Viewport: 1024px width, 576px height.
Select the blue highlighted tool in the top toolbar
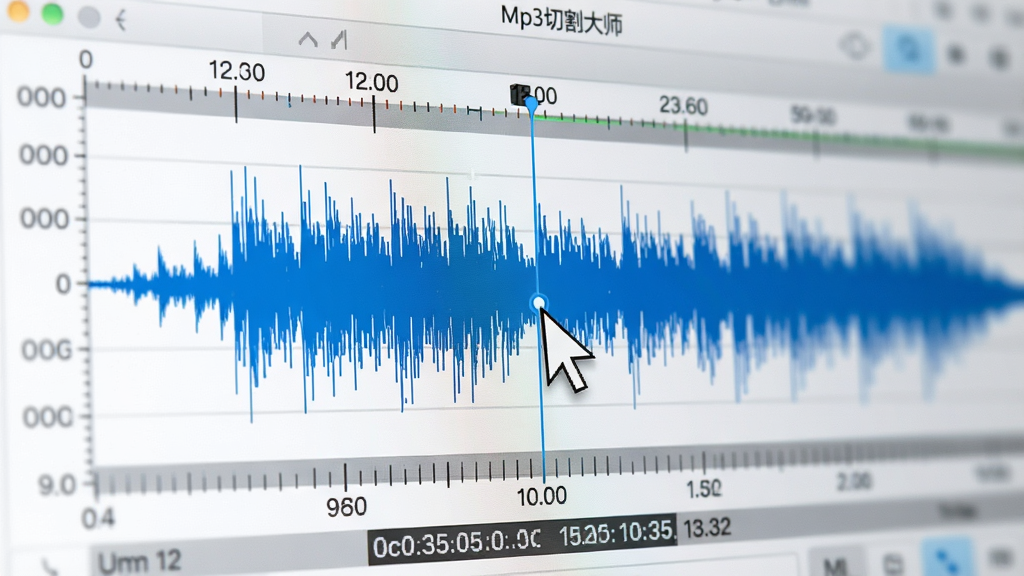coord(908,48)
